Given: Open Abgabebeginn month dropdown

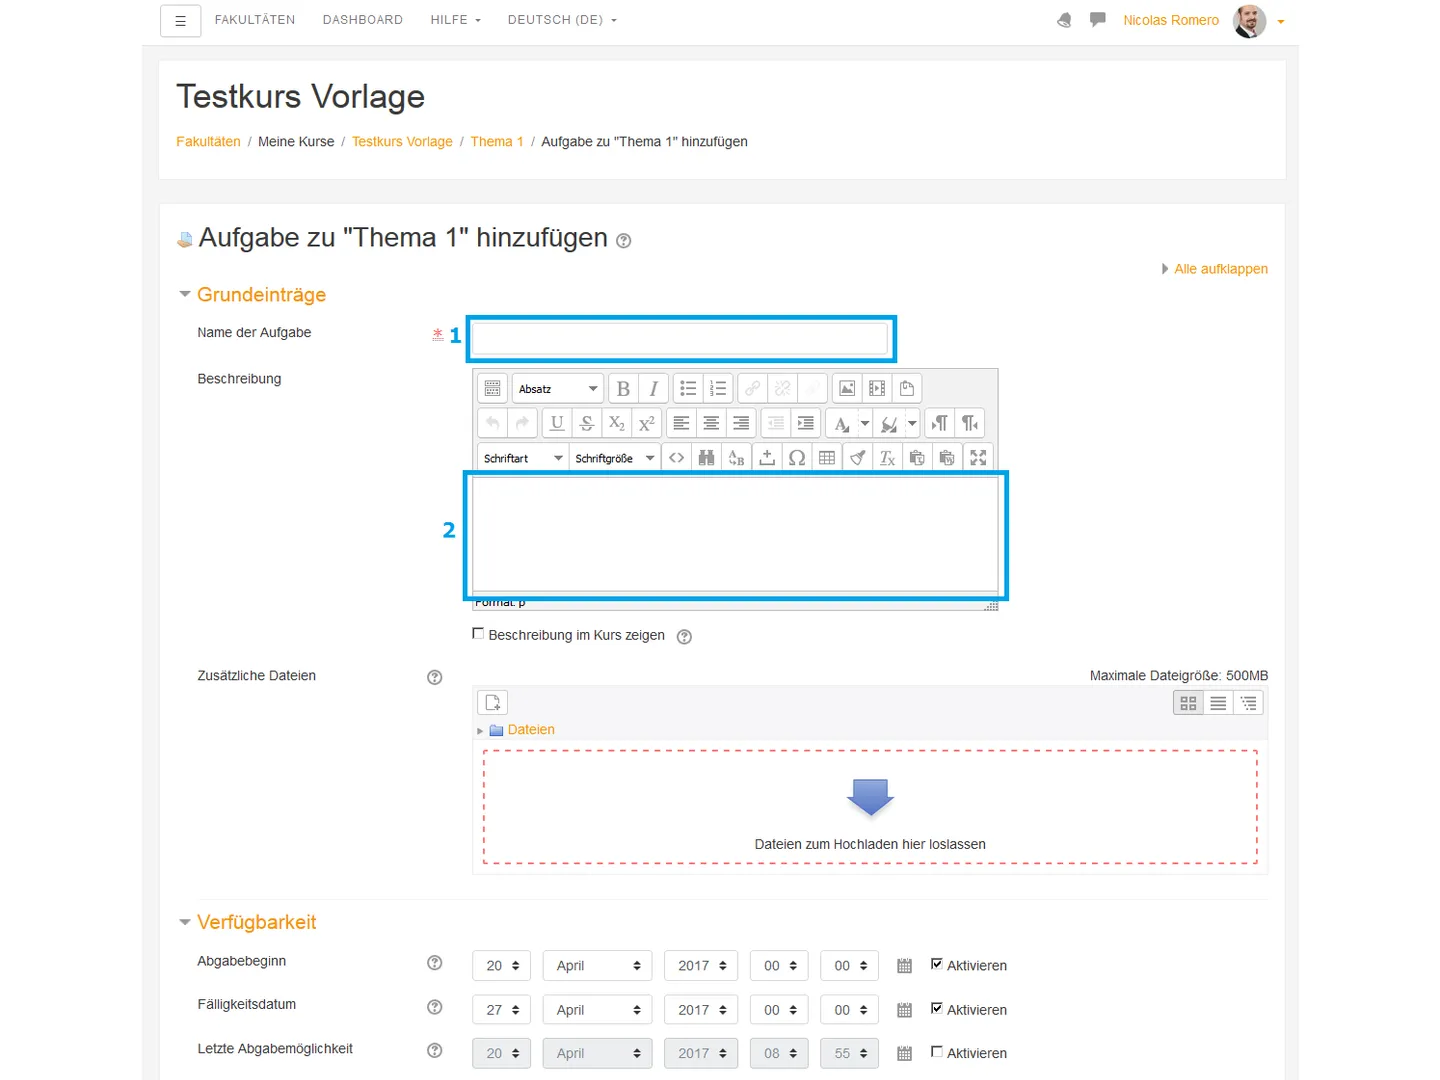Looking at the screenshot, I should pyautogui.click(x=597, y=966).
